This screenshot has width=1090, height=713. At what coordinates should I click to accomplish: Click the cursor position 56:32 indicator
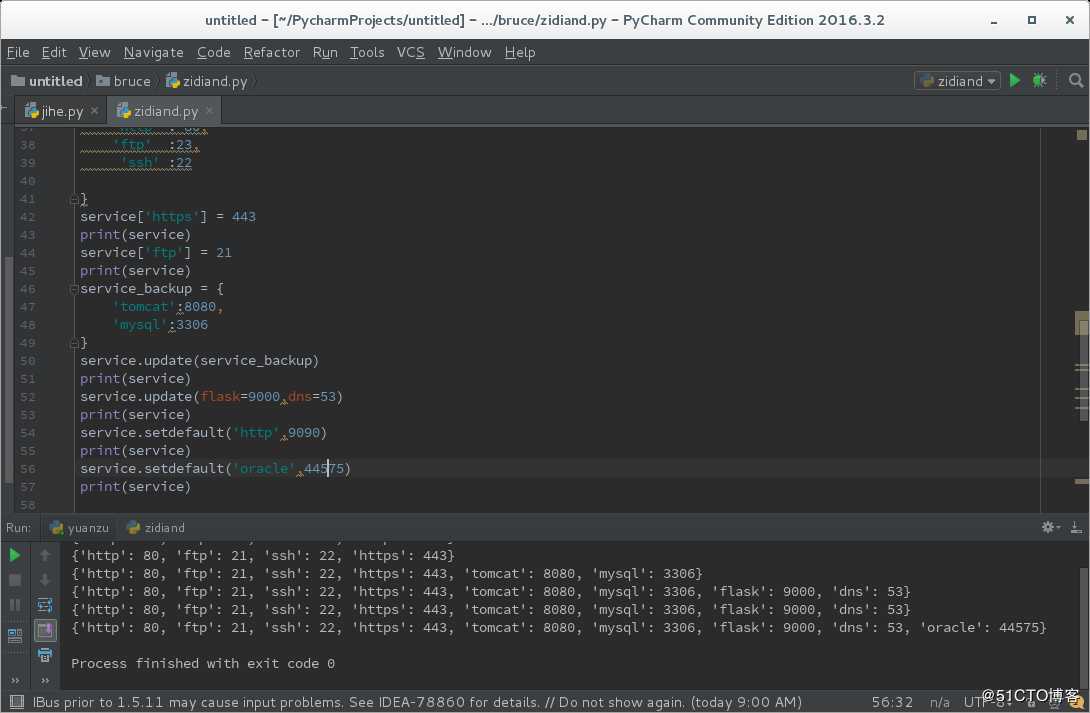click(892, 702)
